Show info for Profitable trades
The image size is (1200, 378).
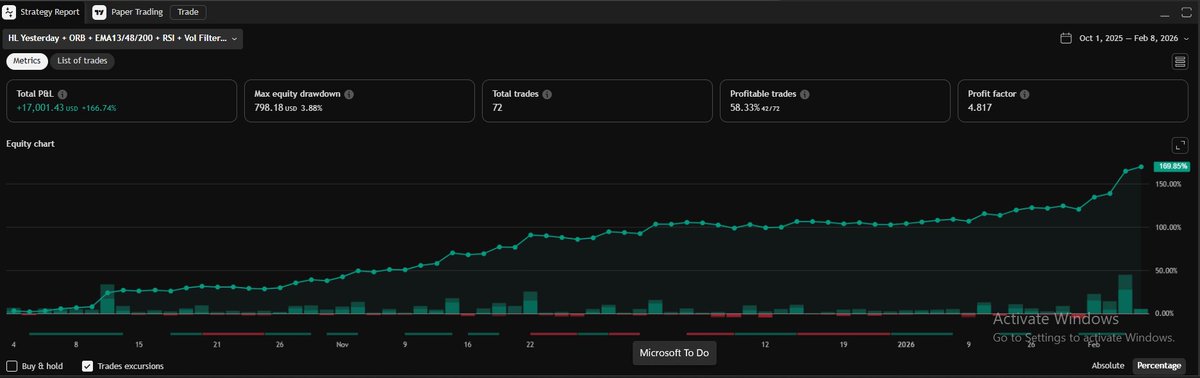coord(805,94)
